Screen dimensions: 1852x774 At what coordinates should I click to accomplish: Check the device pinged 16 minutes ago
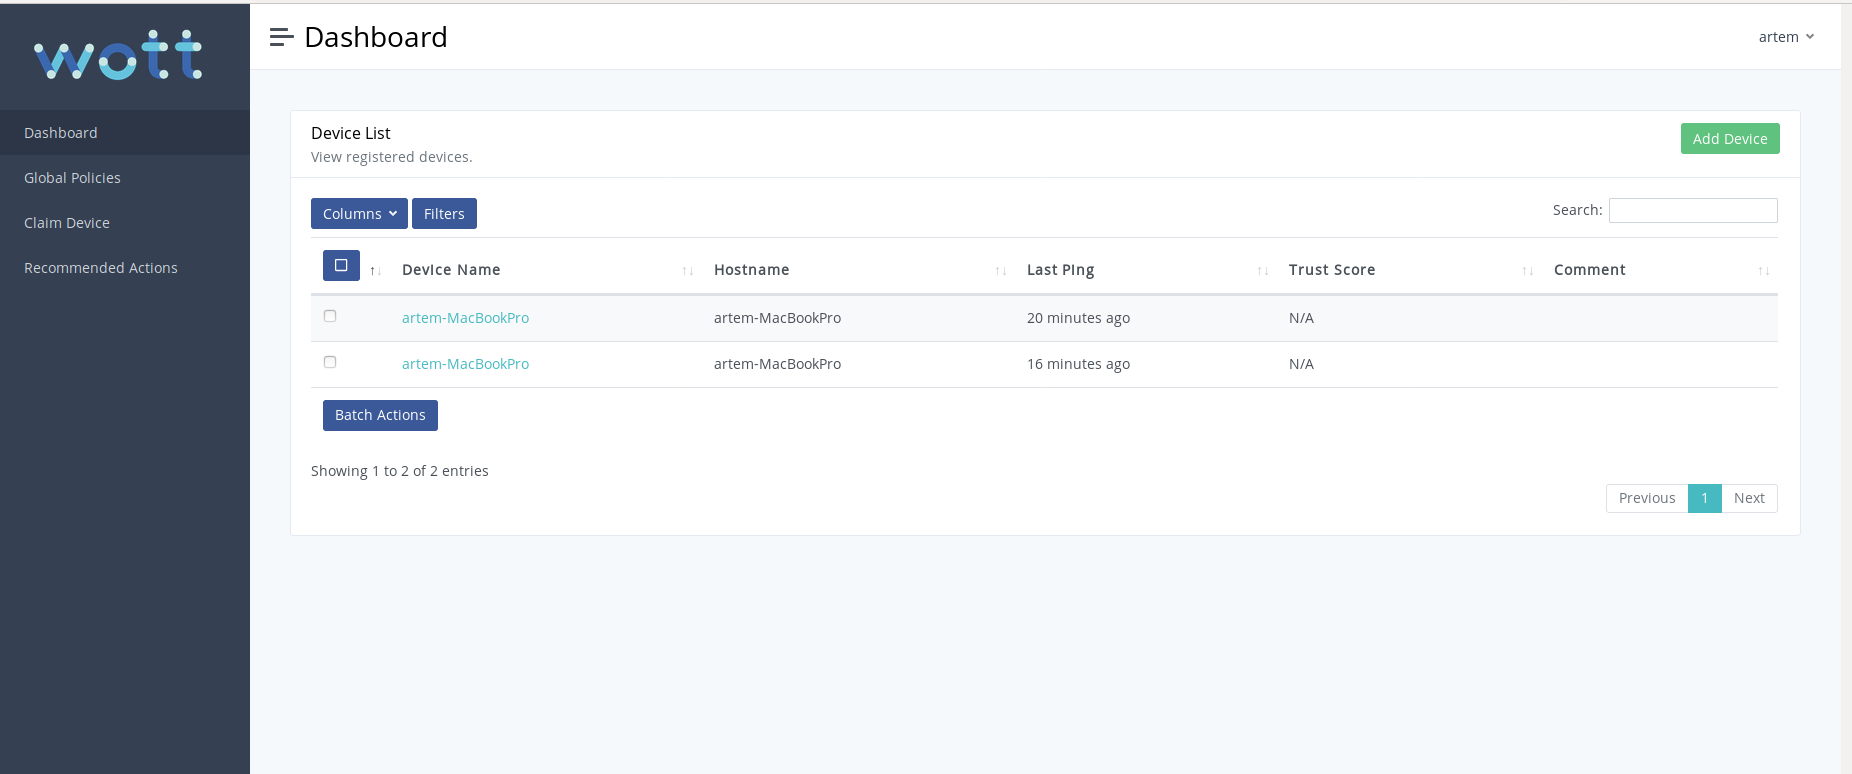(330, 362)
